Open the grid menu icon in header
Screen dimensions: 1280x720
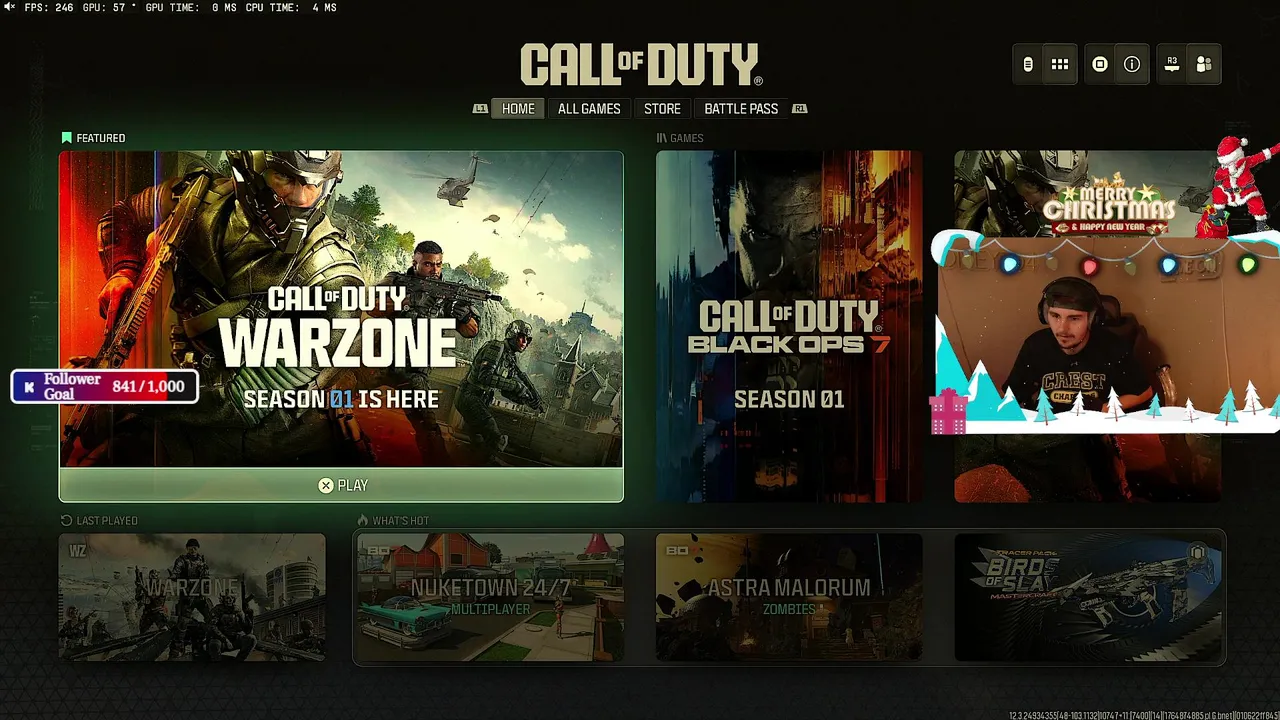pos(1060,64)
